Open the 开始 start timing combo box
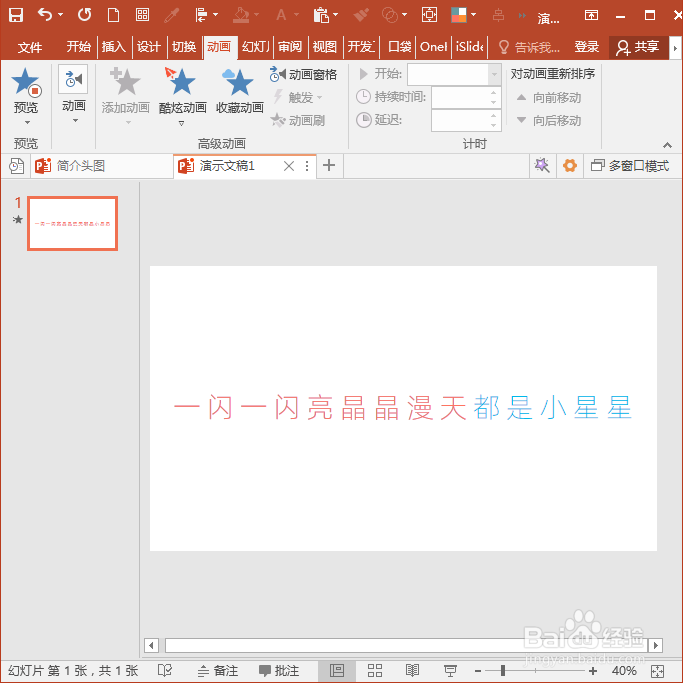Screen dimensions: 683x683 pos(454,74)
